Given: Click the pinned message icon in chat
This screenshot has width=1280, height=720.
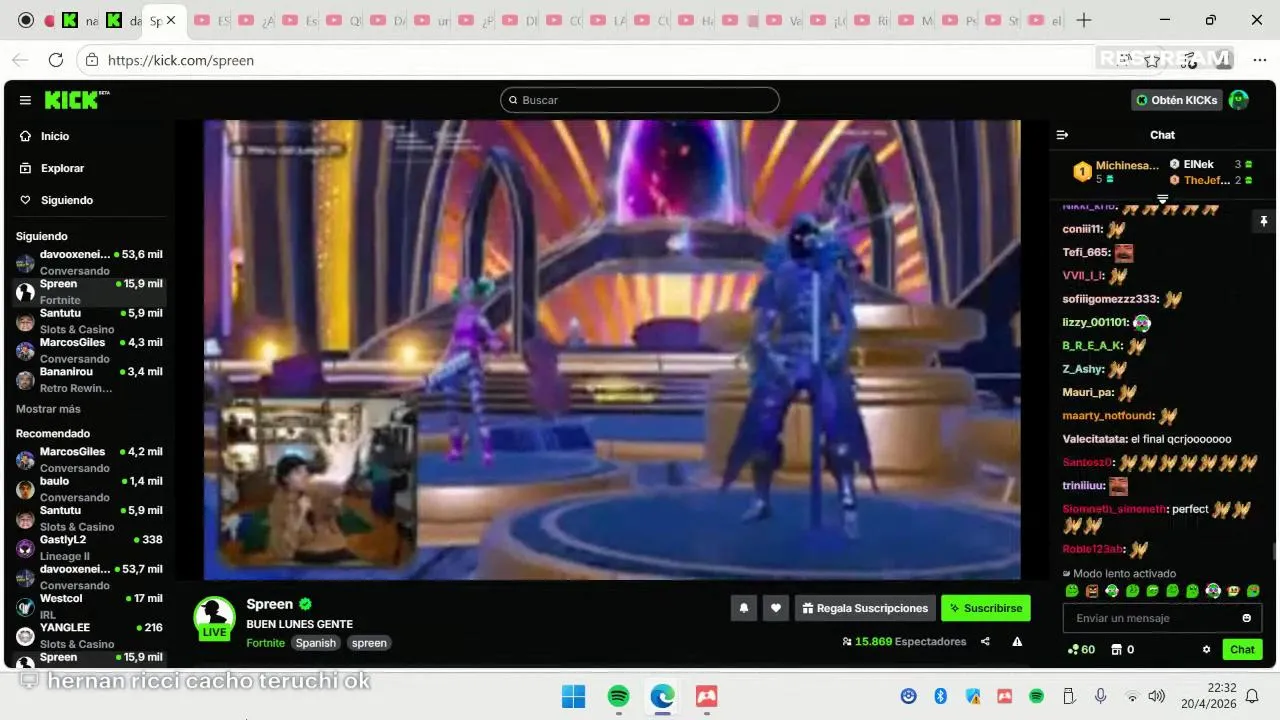Looking at the screenshot, I should tap(1264, 222).
